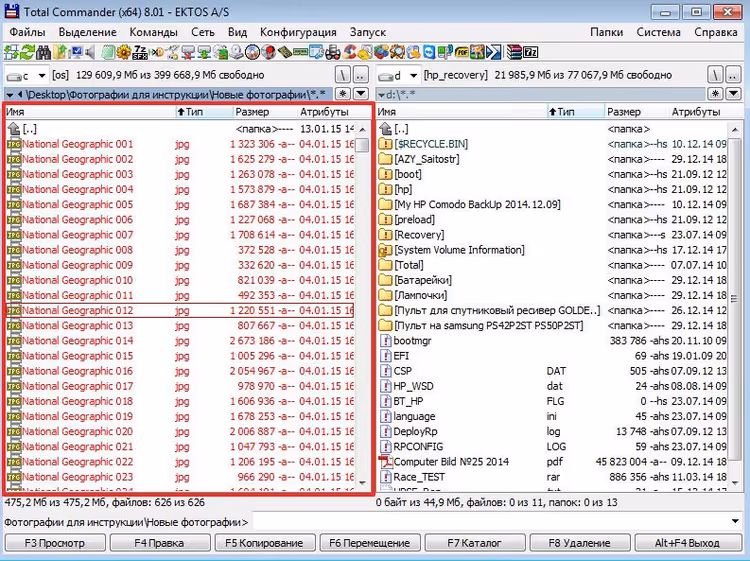Click the sunflower toolbar icon
750x561 pixels.
(123, 52)
